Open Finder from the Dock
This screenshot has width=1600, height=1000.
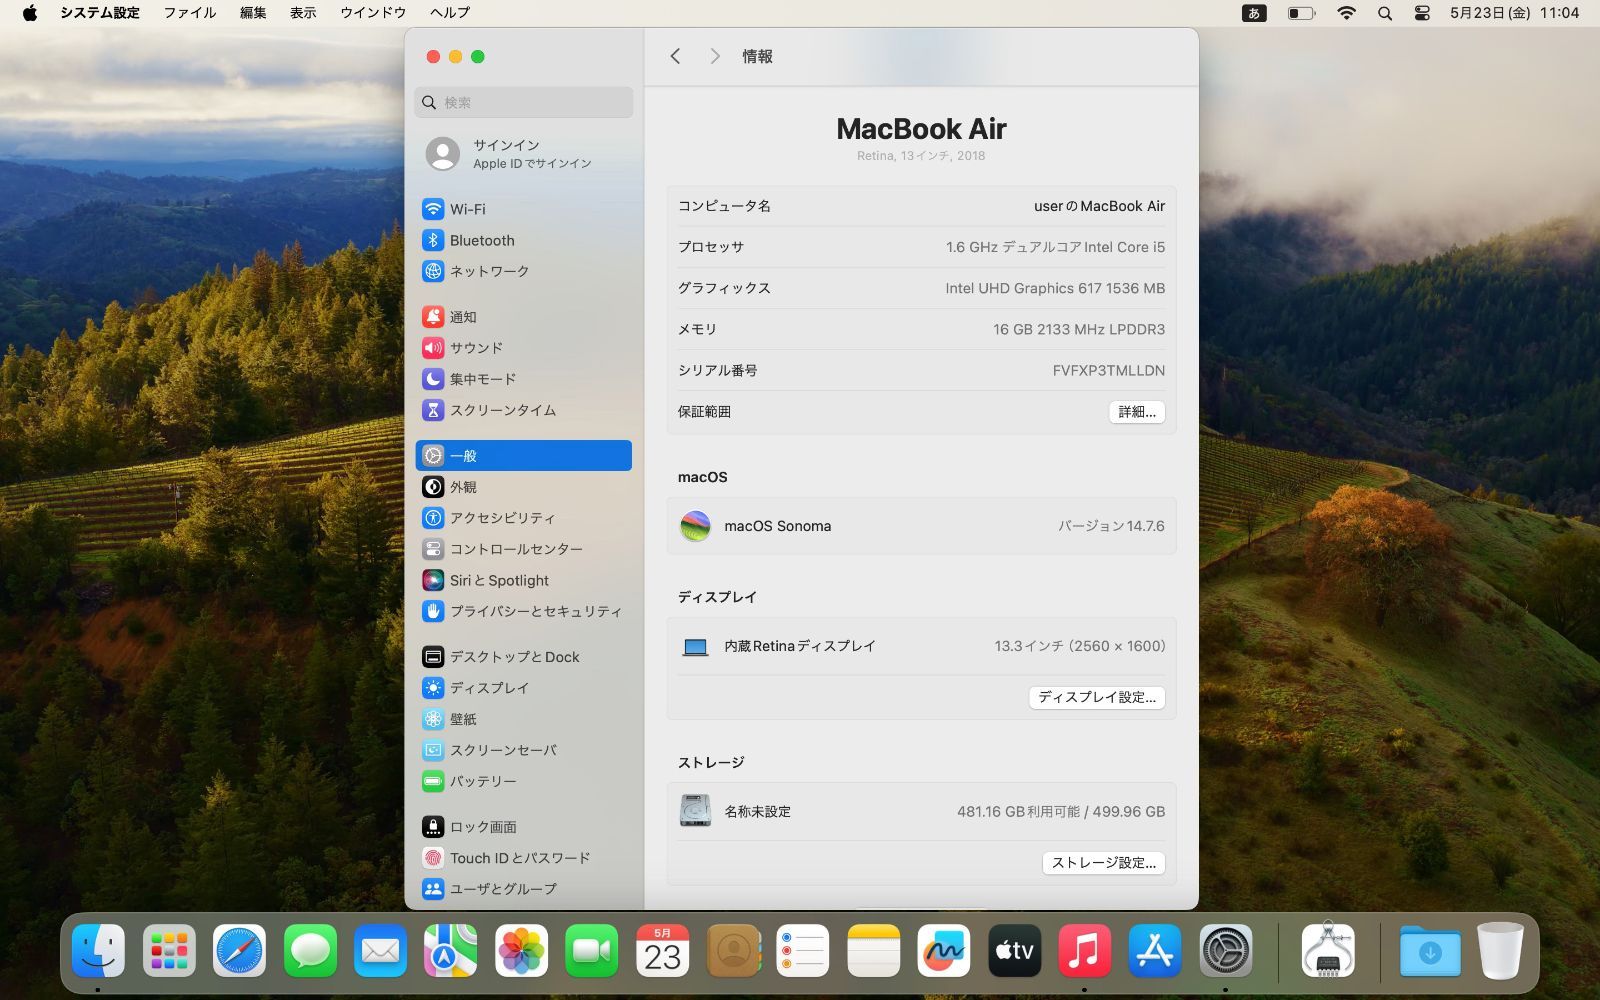click(98, 950)
